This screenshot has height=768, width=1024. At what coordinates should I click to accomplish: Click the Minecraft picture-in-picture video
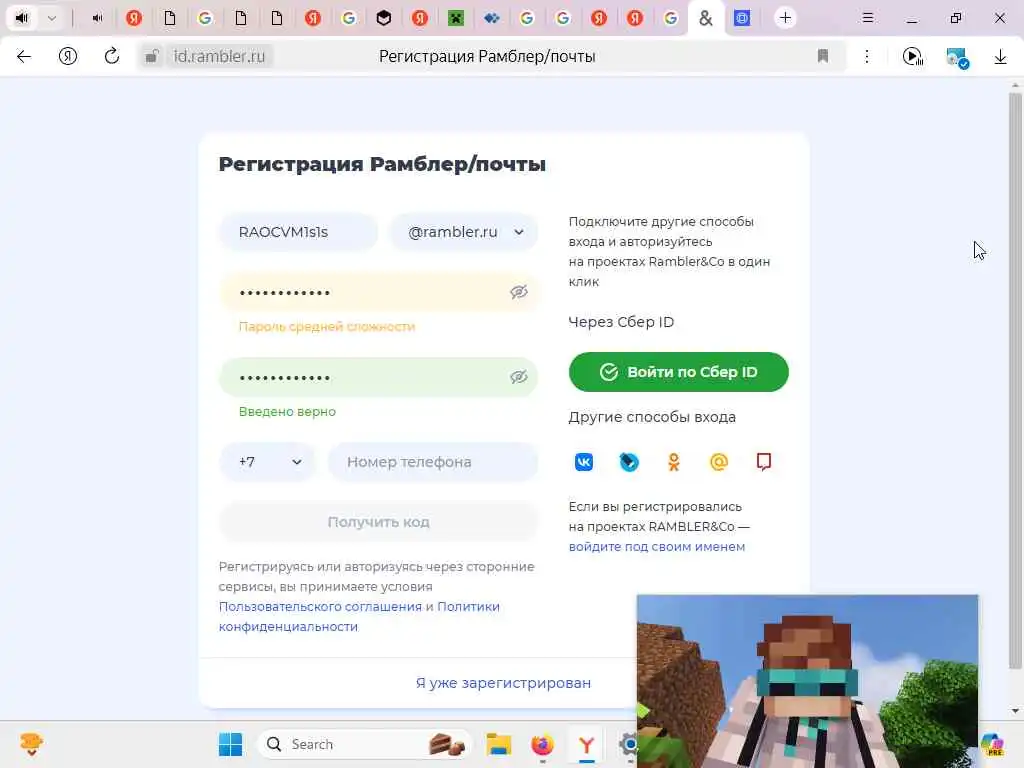(807, 680)
